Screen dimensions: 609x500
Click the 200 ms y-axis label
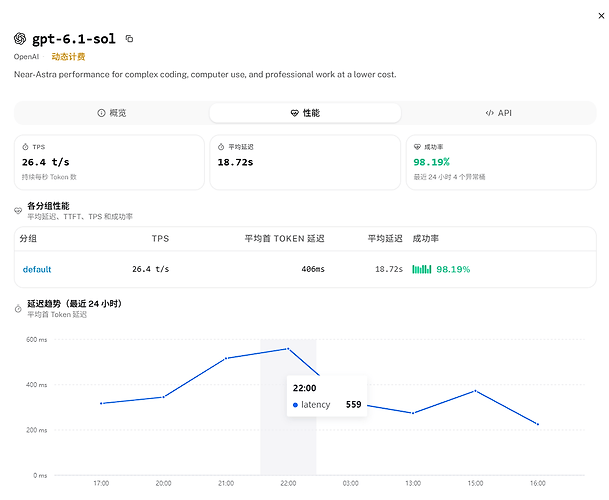point(37,430)
